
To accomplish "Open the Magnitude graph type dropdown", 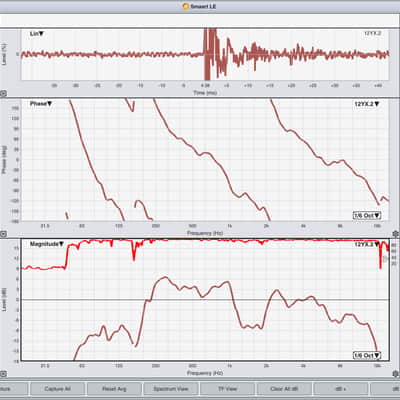I will click(47, 244).
